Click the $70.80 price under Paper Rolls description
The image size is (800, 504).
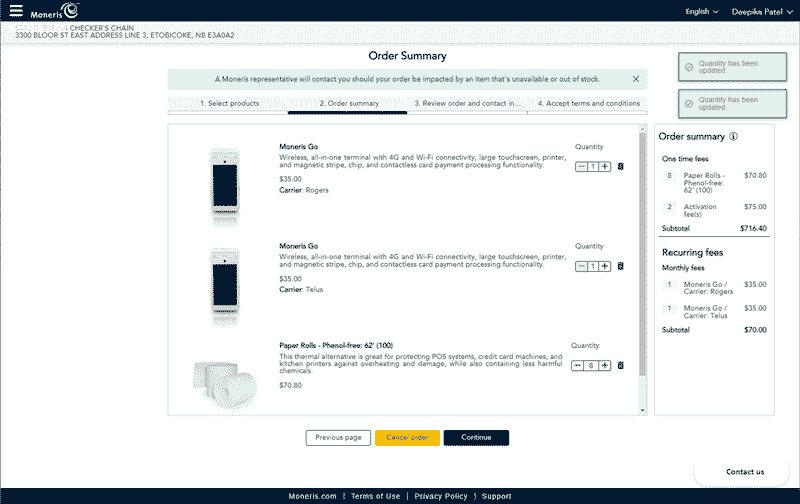tap(290, 386)
